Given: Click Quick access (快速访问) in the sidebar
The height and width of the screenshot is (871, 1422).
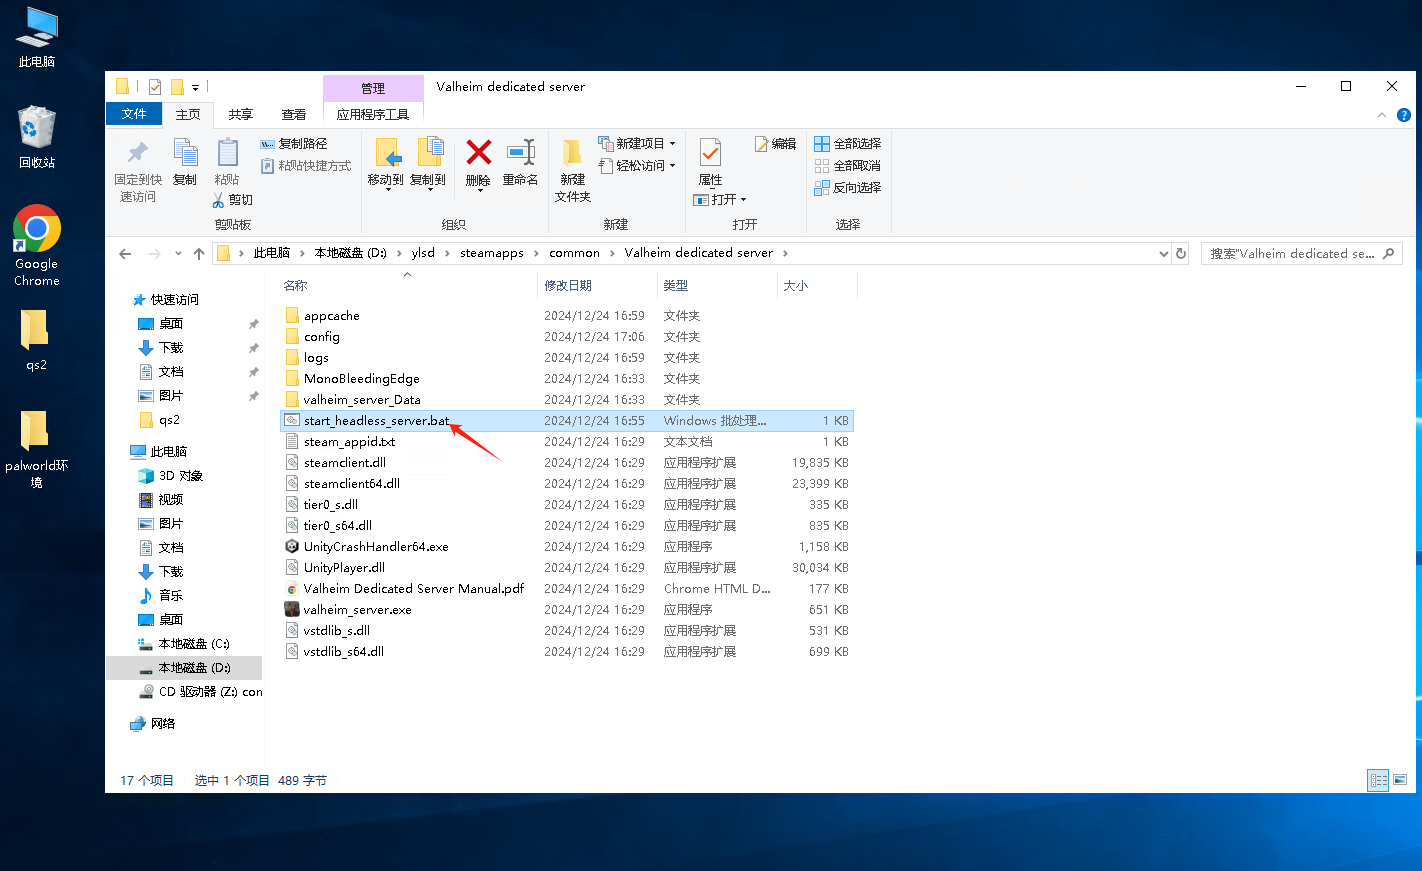Looking at the screenshot, I should tap(174, 300).
